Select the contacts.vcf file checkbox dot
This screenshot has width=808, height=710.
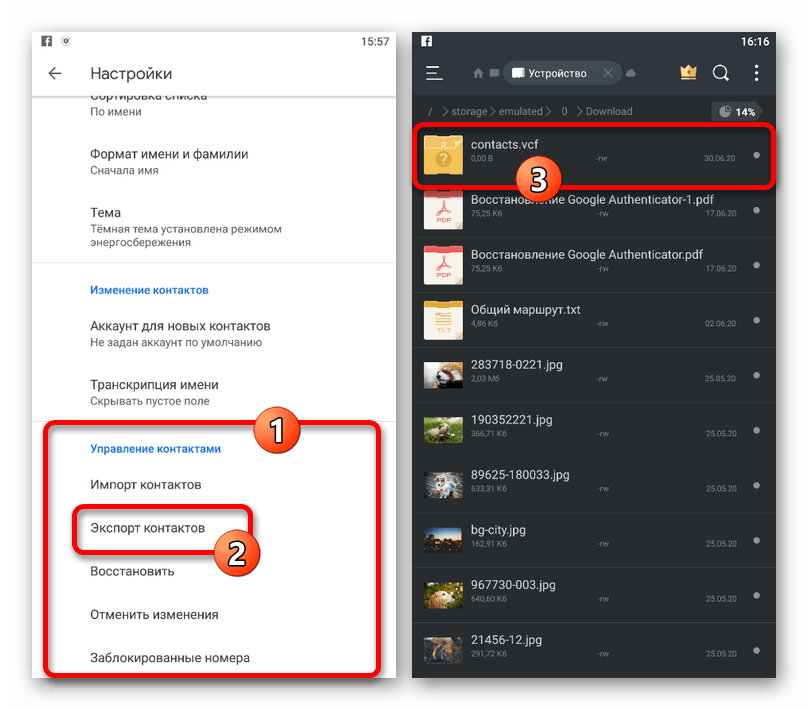[756, 155]
